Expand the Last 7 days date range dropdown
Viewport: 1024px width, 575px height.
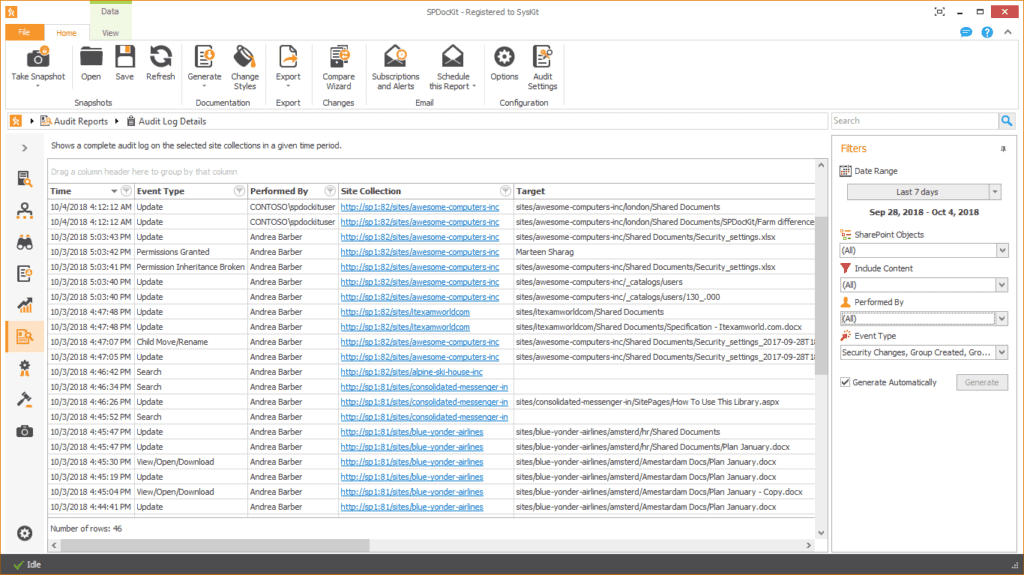click(x=995, y=192)
